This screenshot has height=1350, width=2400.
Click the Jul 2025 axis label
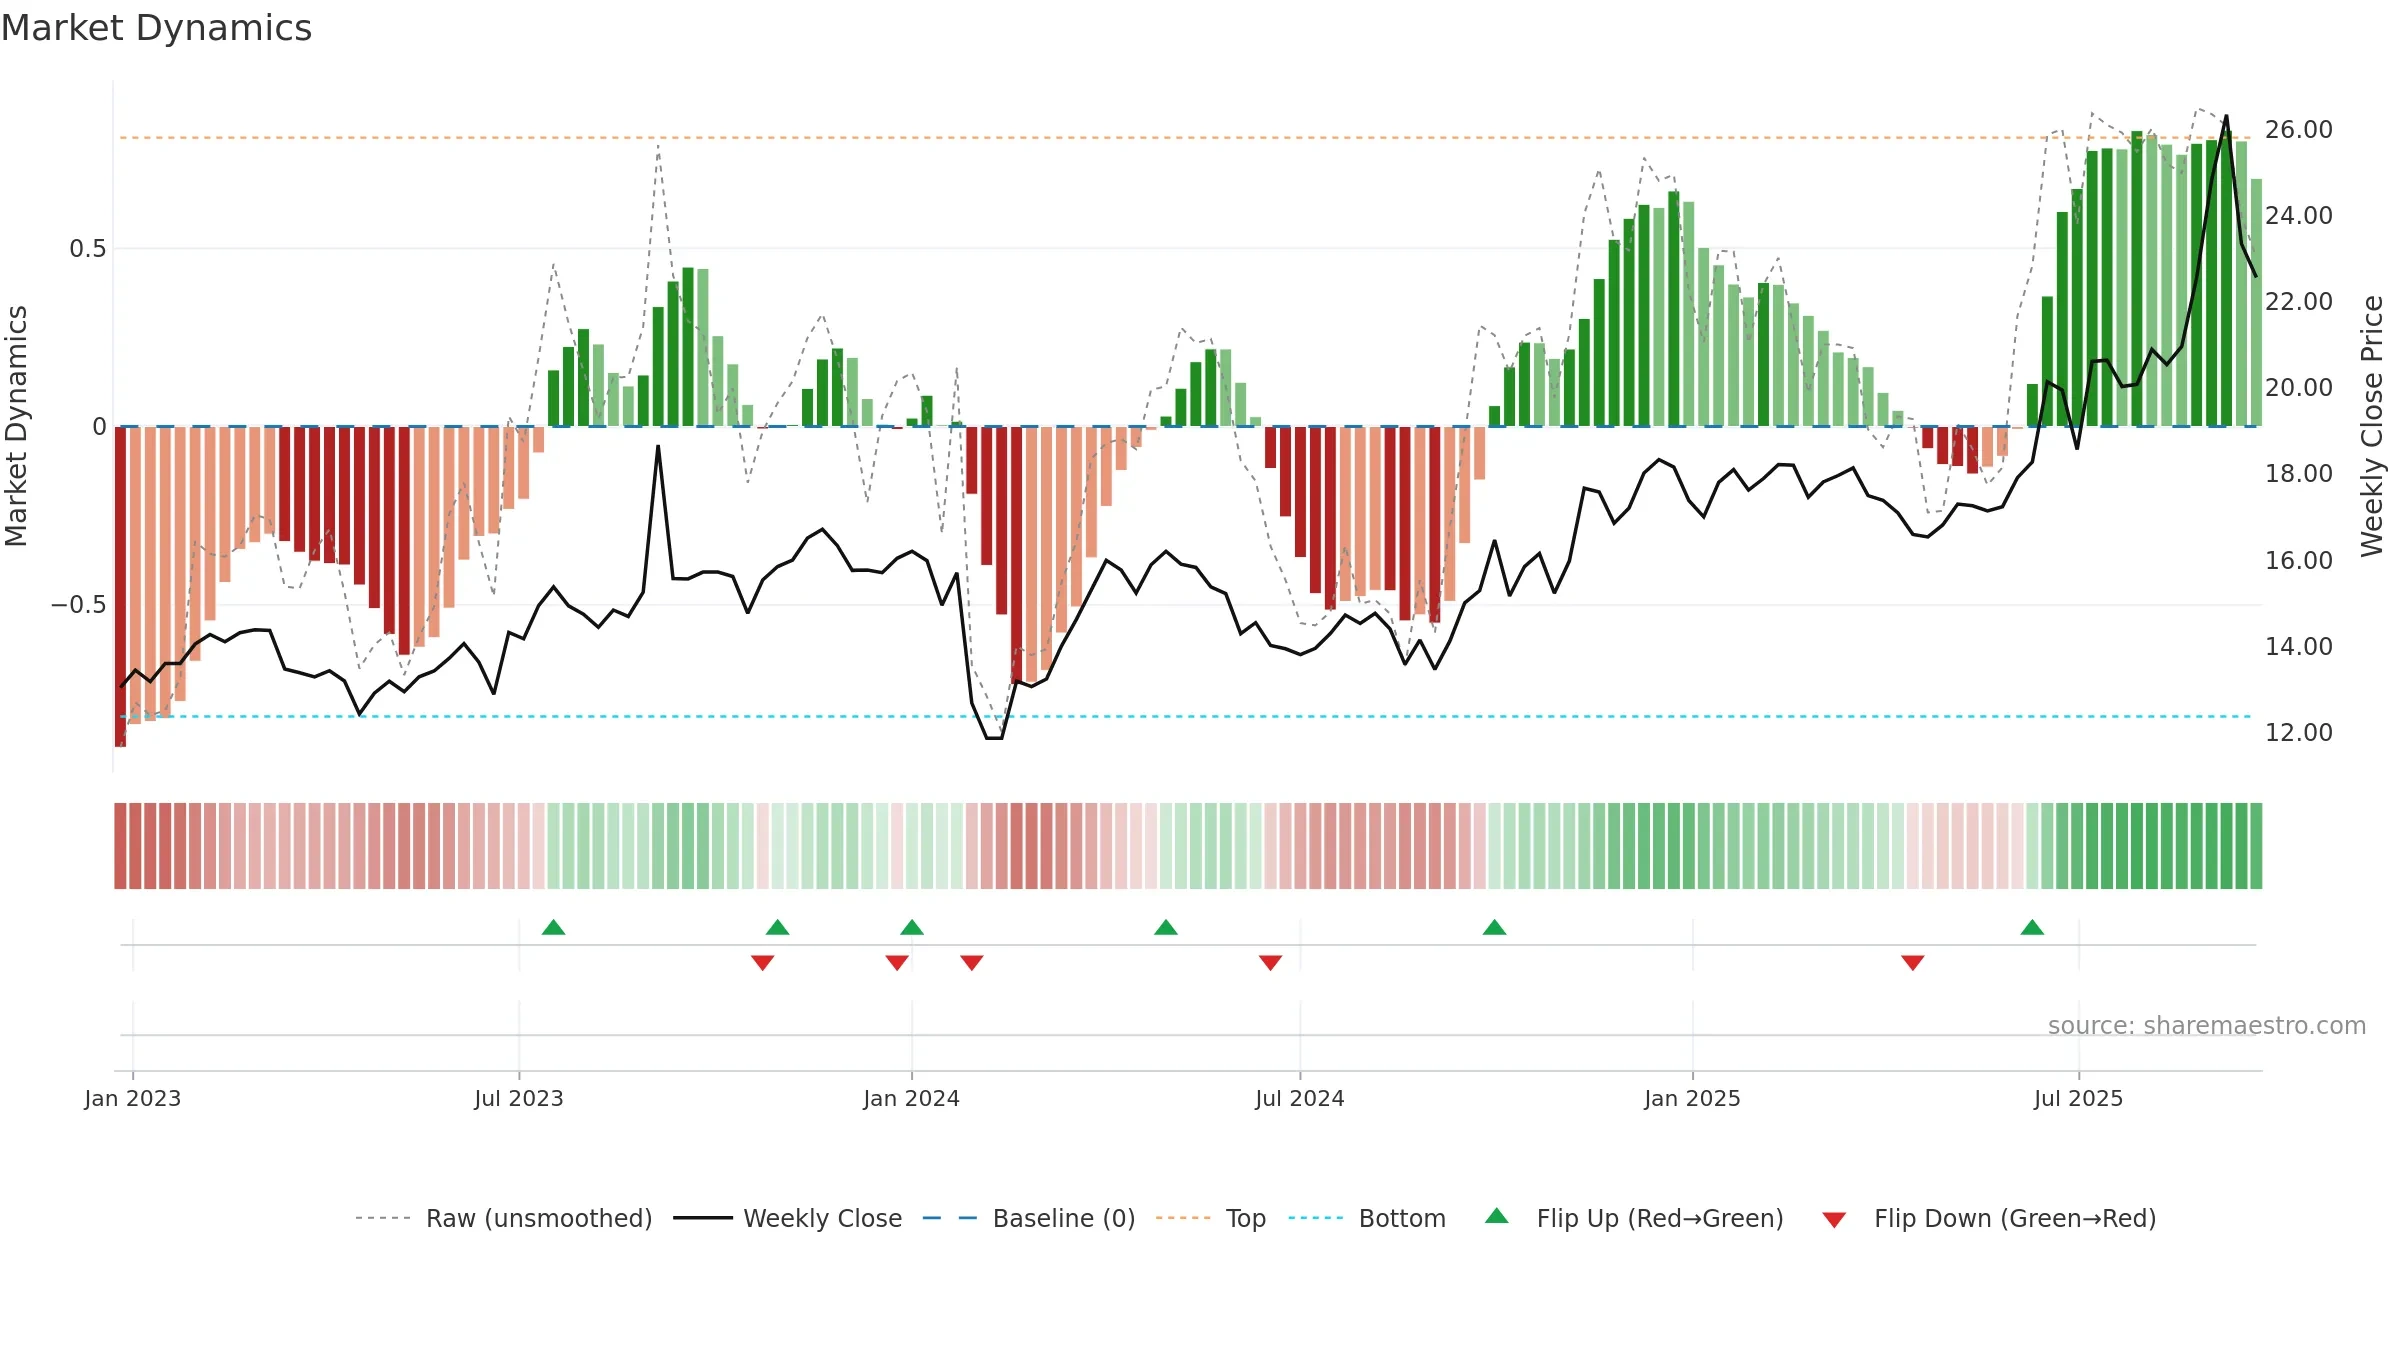pos(2079,1098)
